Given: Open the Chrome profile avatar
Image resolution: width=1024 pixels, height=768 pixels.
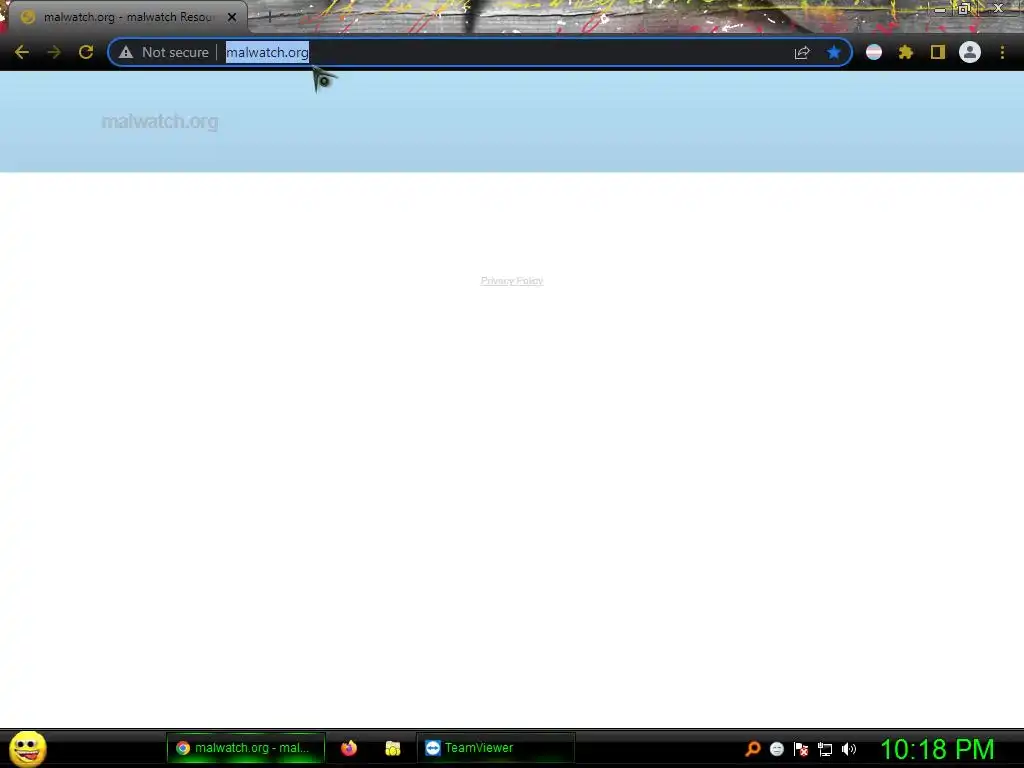Looking at the screenshot, I should coord(970,52).
